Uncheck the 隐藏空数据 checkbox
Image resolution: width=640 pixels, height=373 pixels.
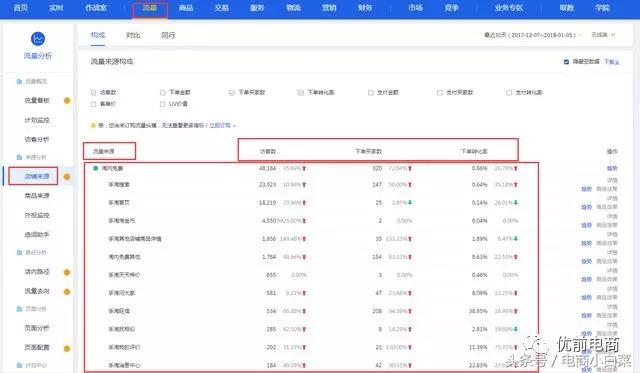click(566, 62)
